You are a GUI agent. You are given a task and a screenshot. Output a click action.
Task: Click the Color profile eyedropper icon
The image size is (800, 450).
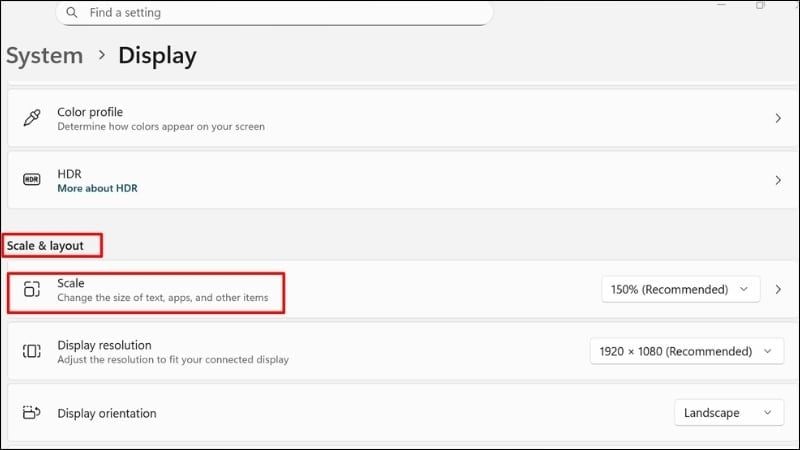click(x=31, y=119)
